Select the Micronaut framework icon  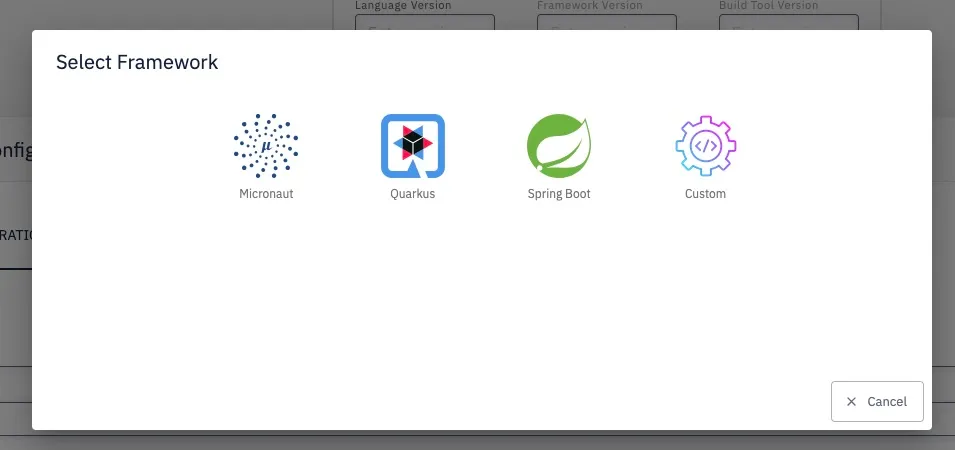point(266,146)
